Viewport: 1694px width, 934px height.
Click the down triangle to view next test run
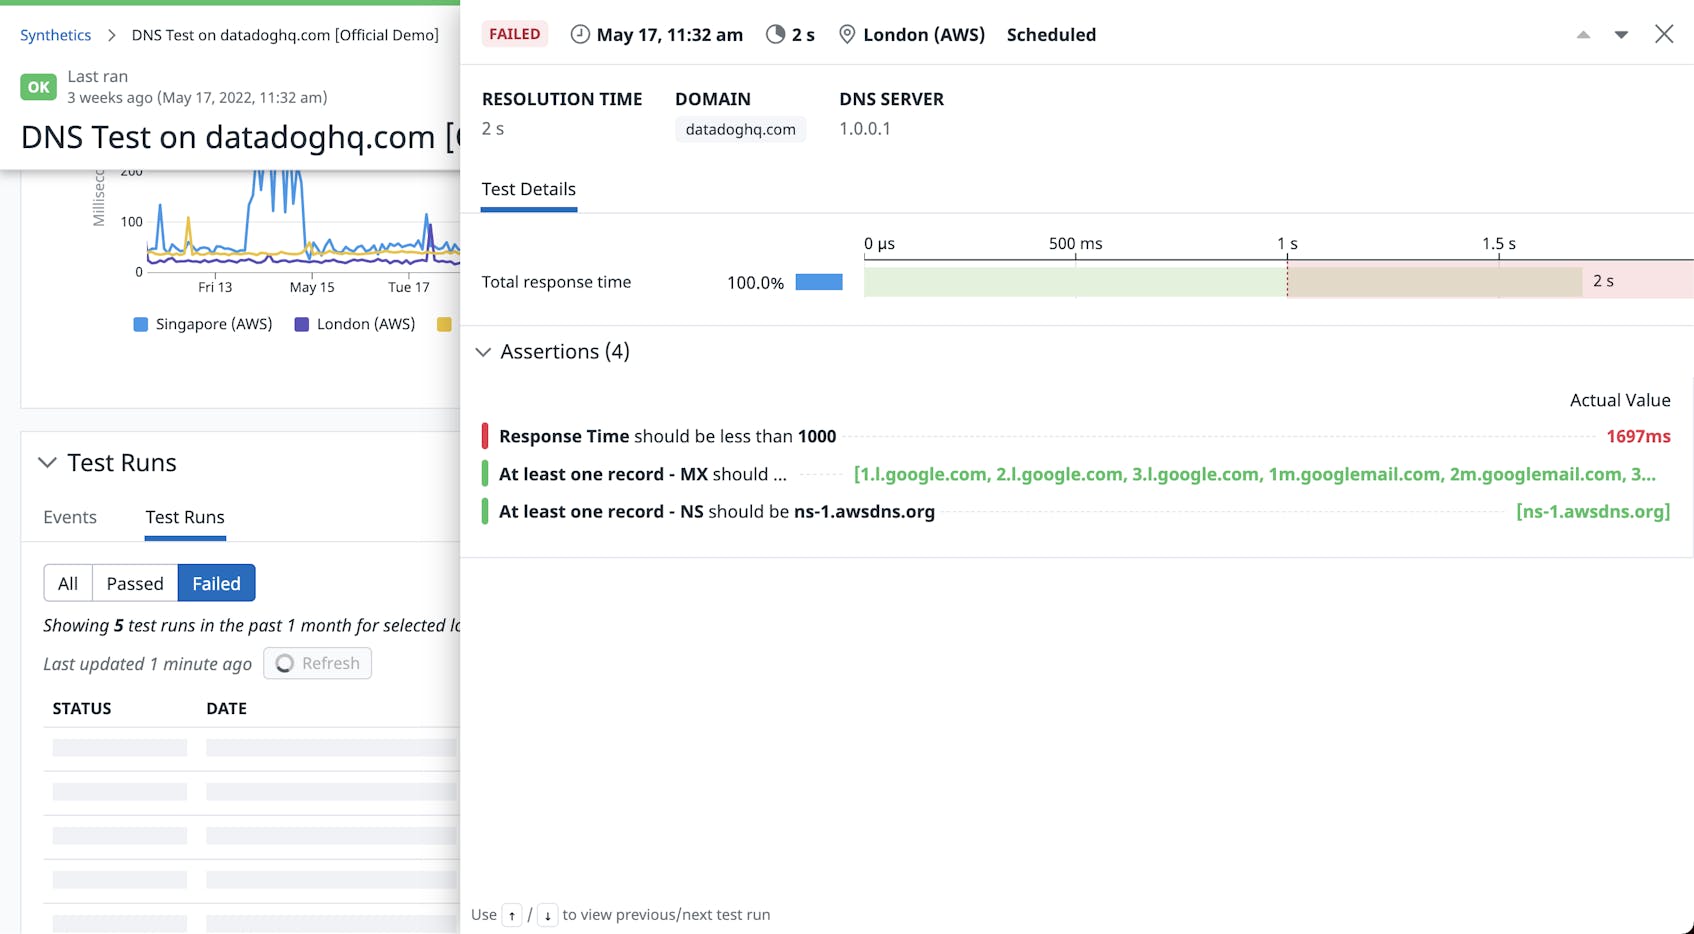pyautogui.click(x=1620, y=34)
